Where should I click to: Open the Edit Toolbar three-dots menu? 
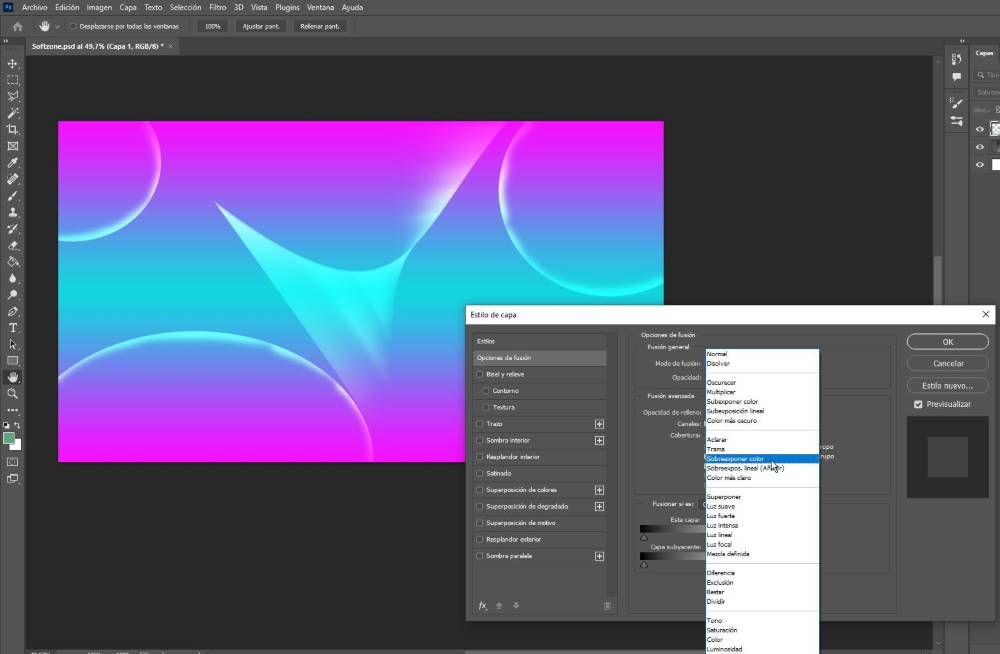12,410
